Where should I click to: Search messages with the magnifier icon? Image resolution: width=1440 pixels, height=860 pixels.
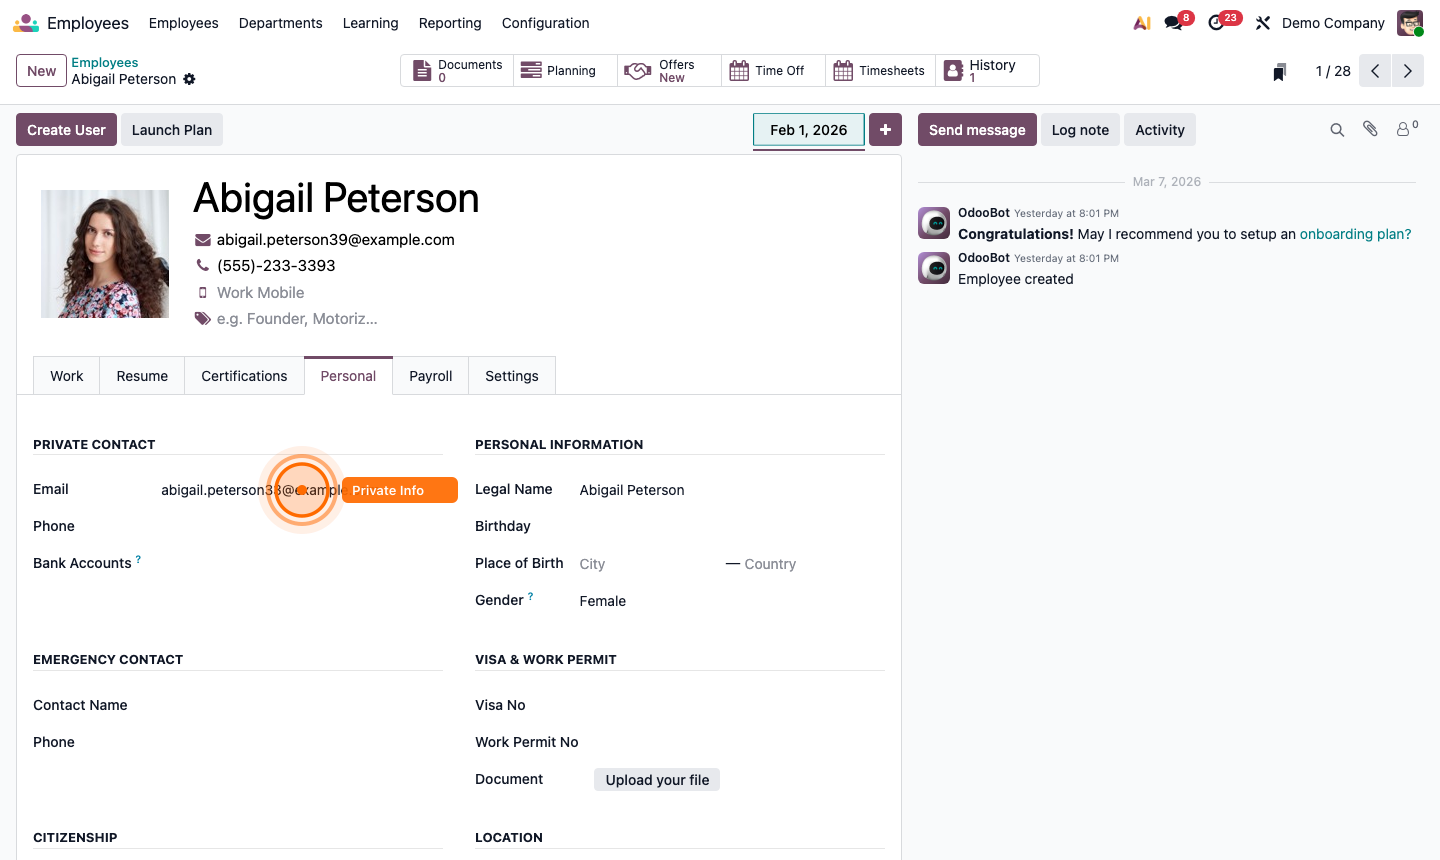[1337, 129]
